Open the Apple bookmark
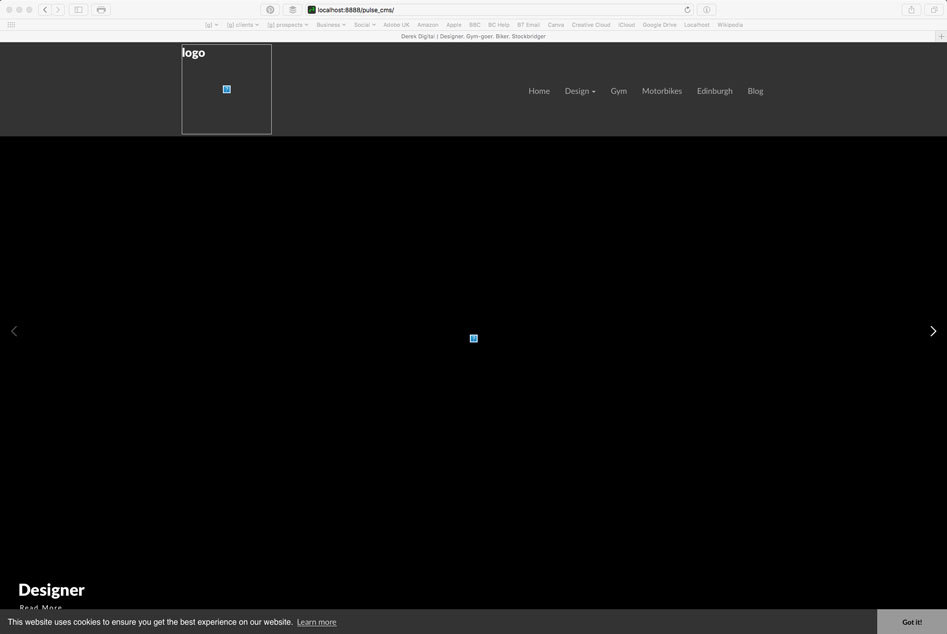The width and height of the screenshot is (947, 634). click(x=454, y=25)
